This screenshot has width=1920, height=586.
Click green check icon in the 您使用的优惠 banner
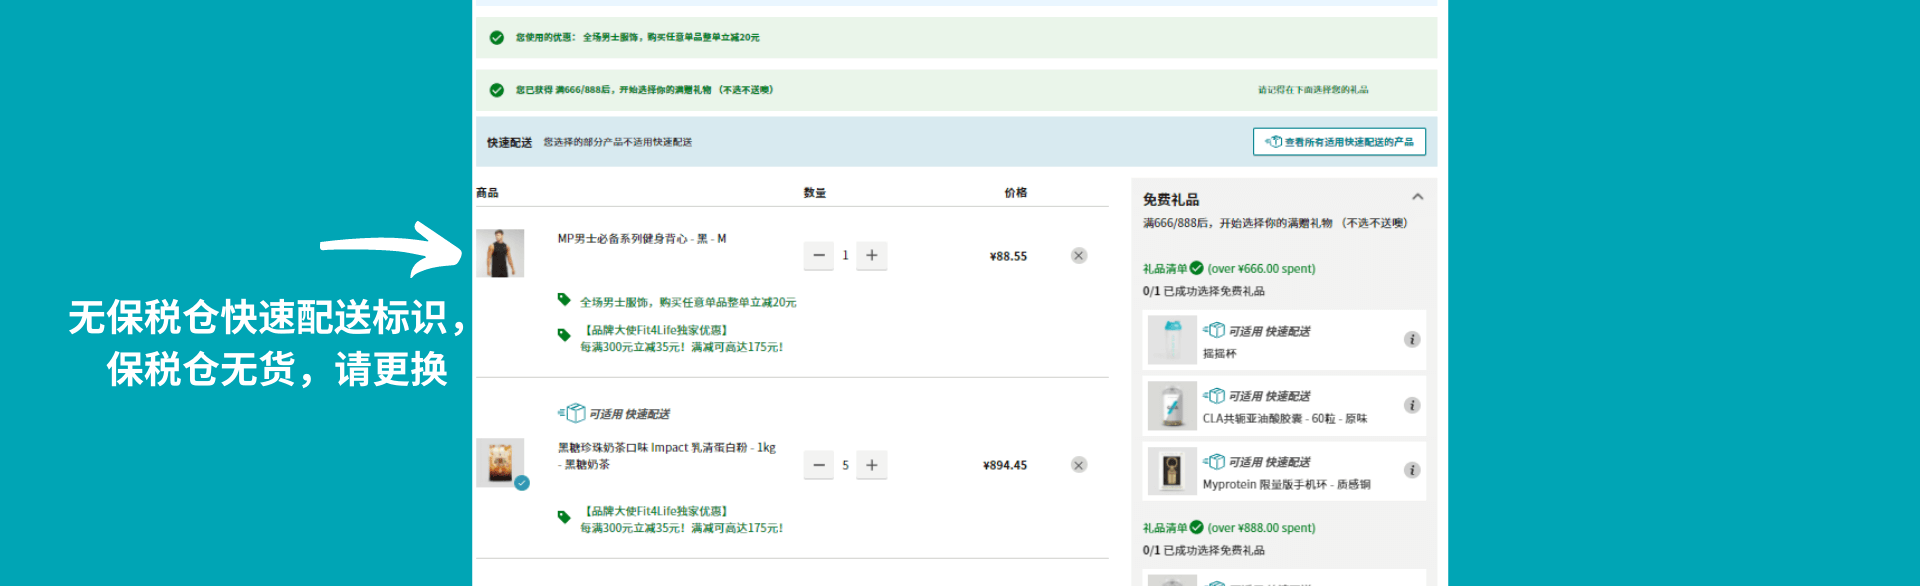[x=496, y=38]
